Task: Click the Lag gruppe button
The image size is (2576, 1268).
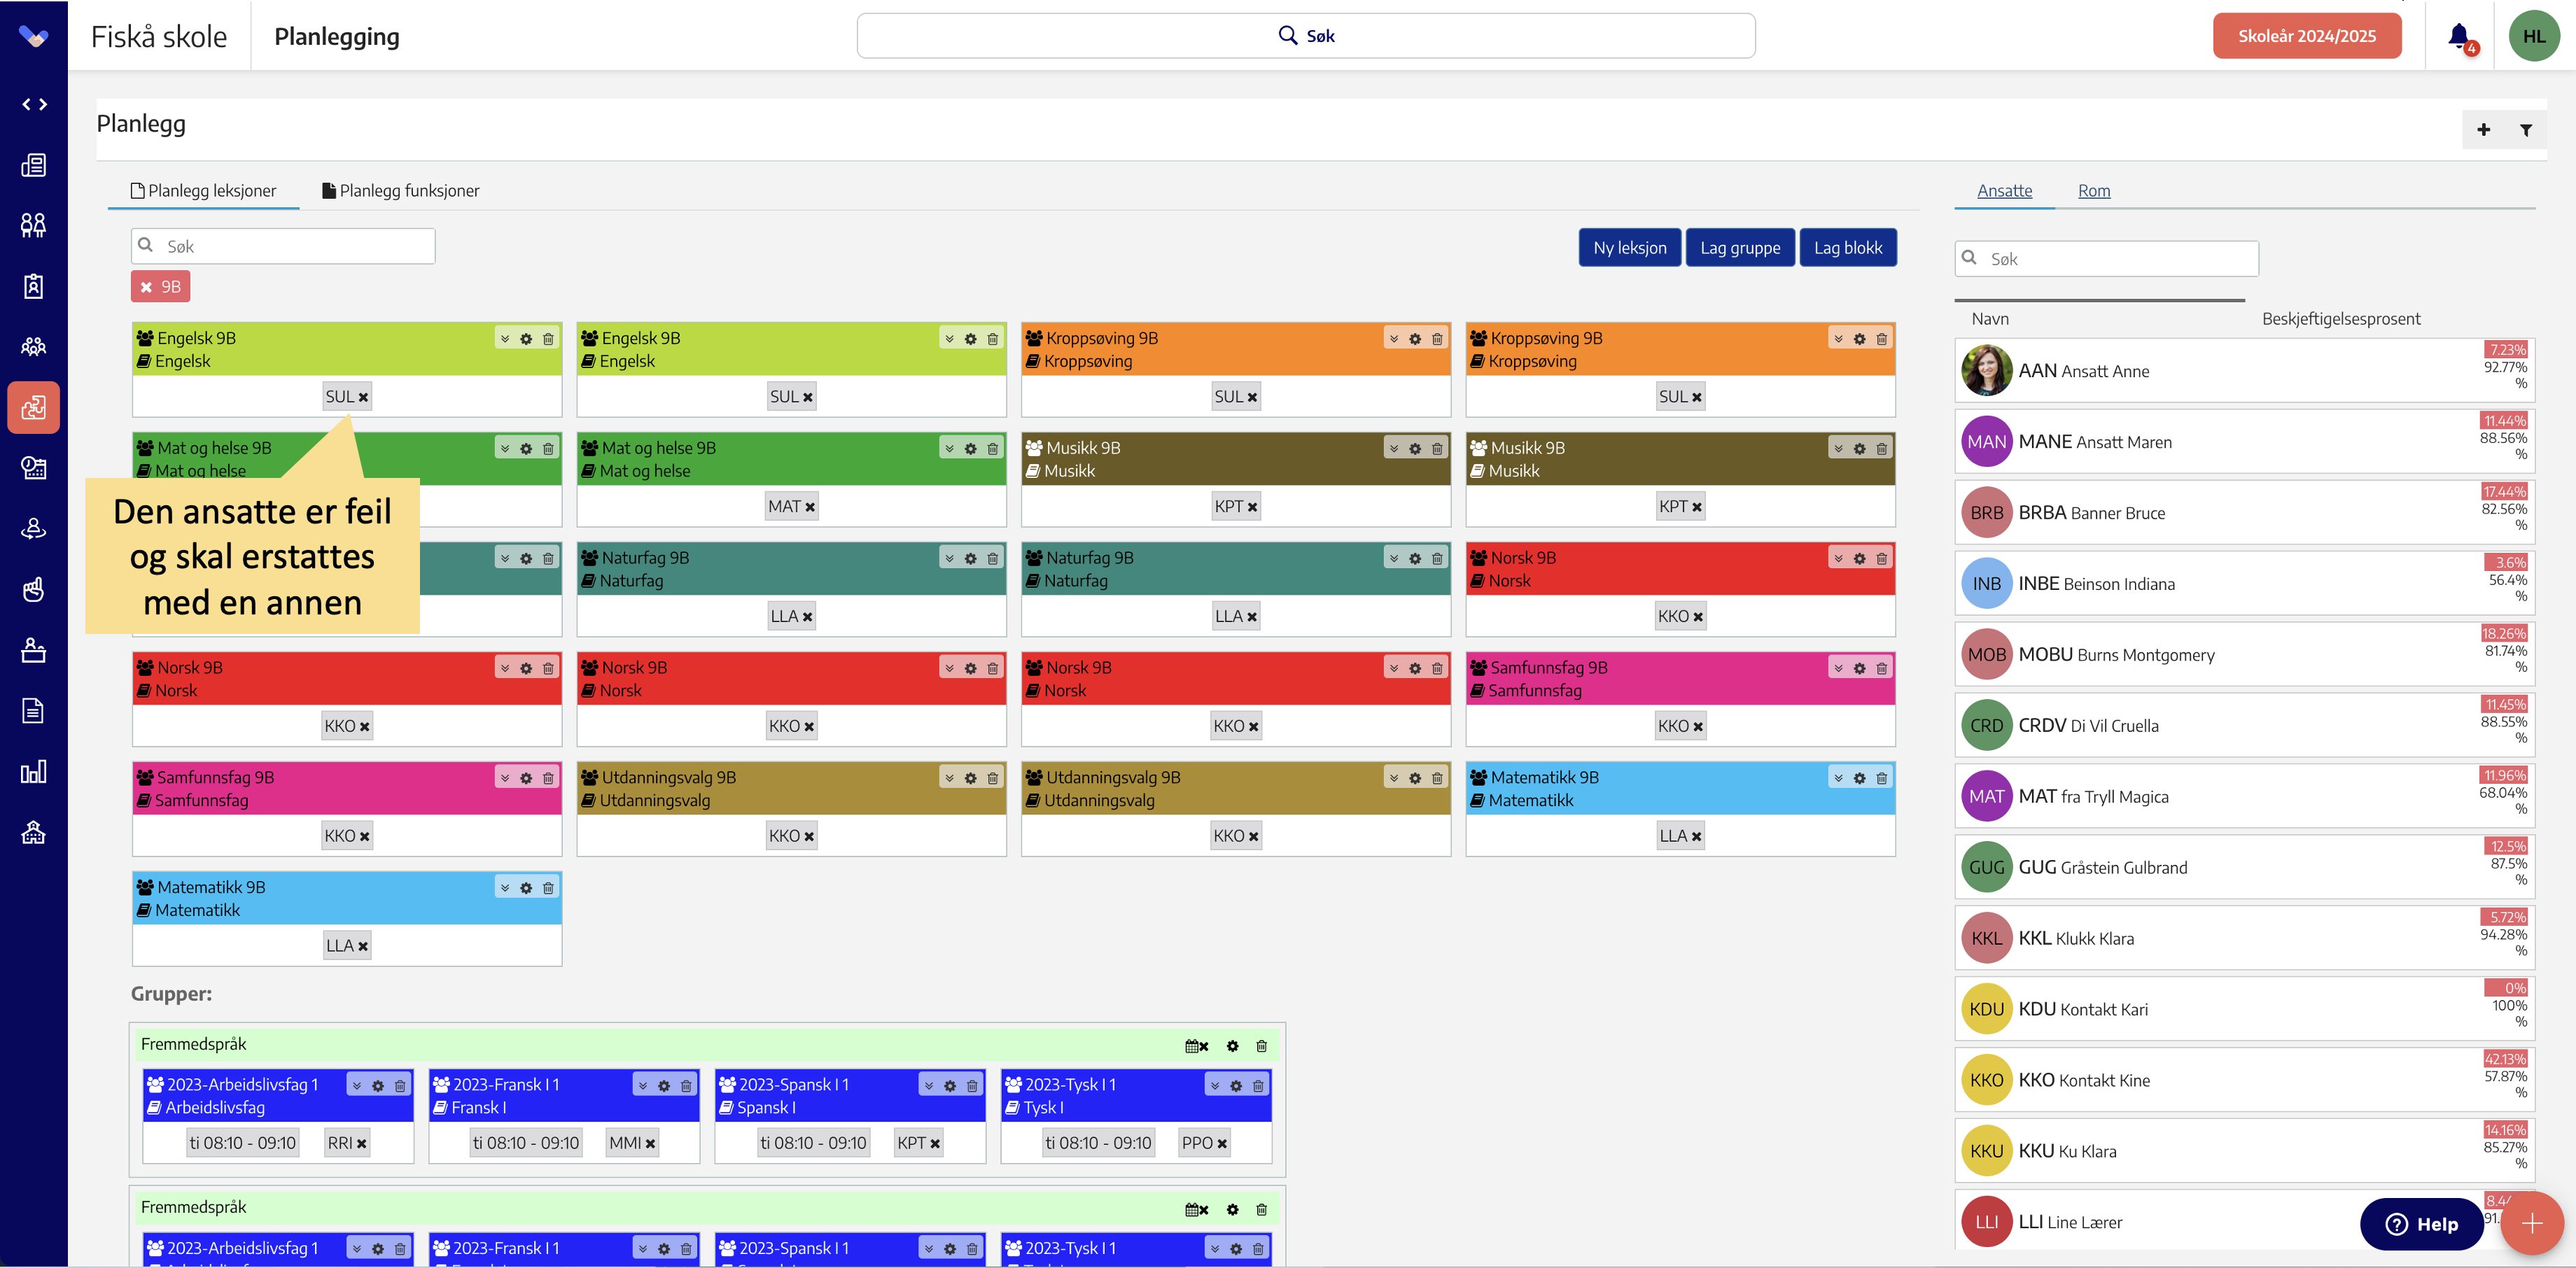Action: coord(1740,248)
